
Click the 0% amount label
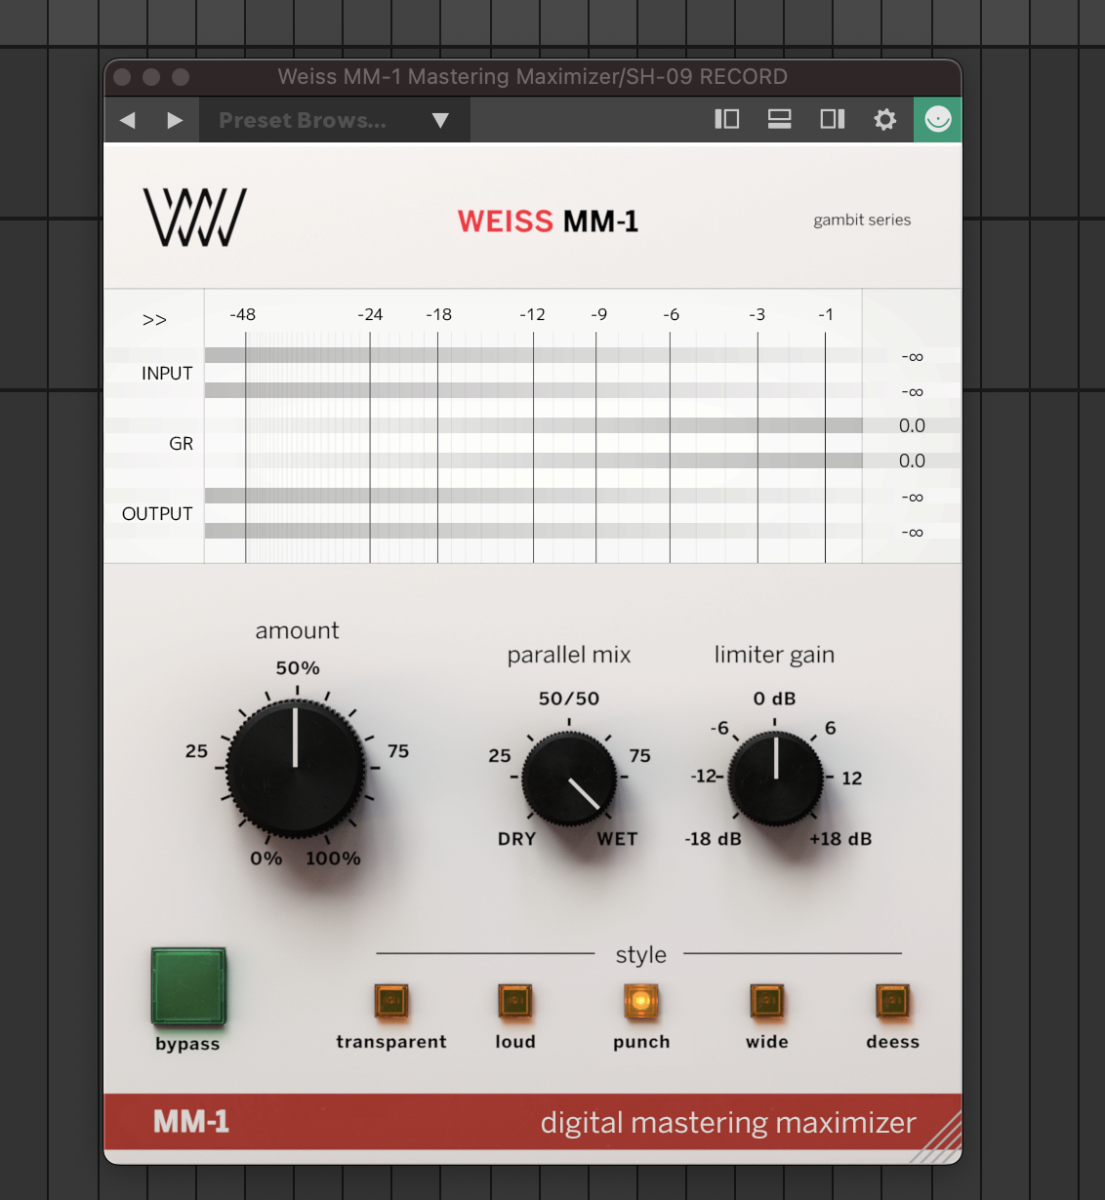click(266, 858)
